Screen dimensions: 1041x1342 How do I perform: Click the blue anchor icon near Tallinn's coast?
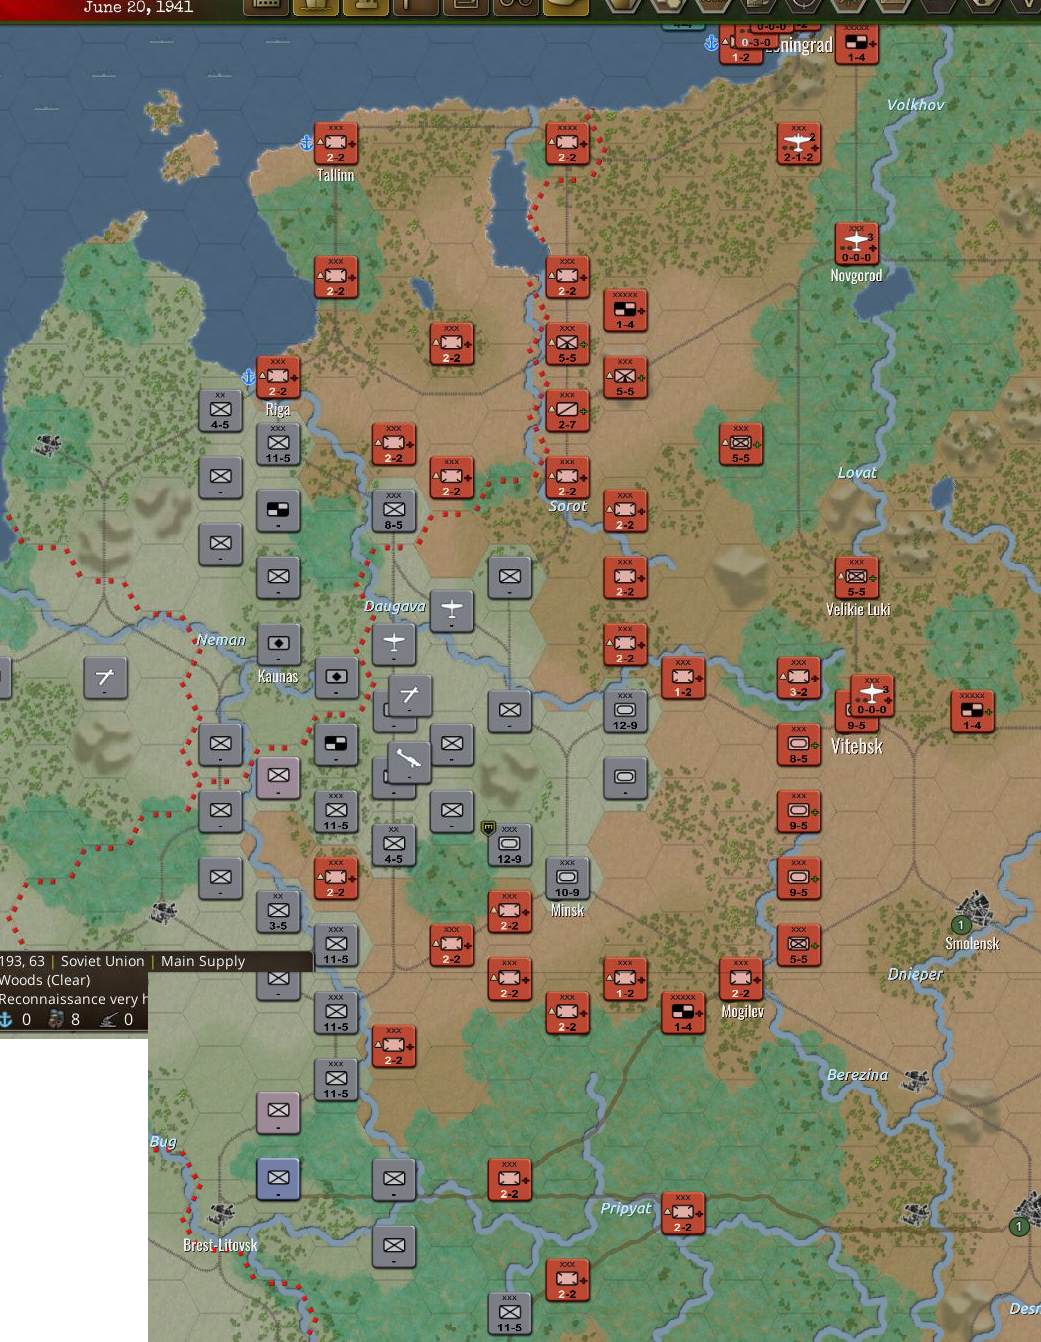pyautogui.click(x=305, y=142)
